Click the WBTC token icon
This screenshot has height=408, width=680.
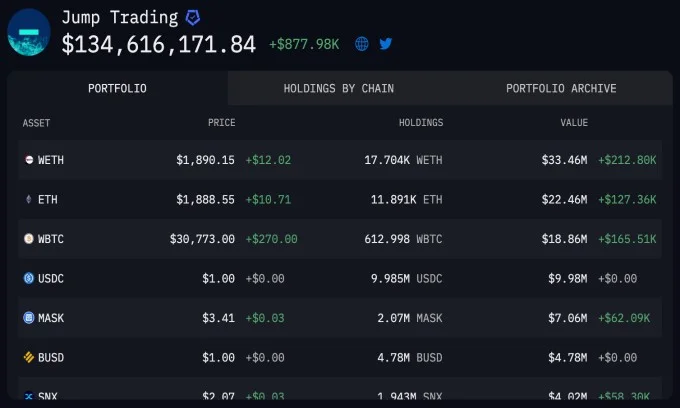28,239
